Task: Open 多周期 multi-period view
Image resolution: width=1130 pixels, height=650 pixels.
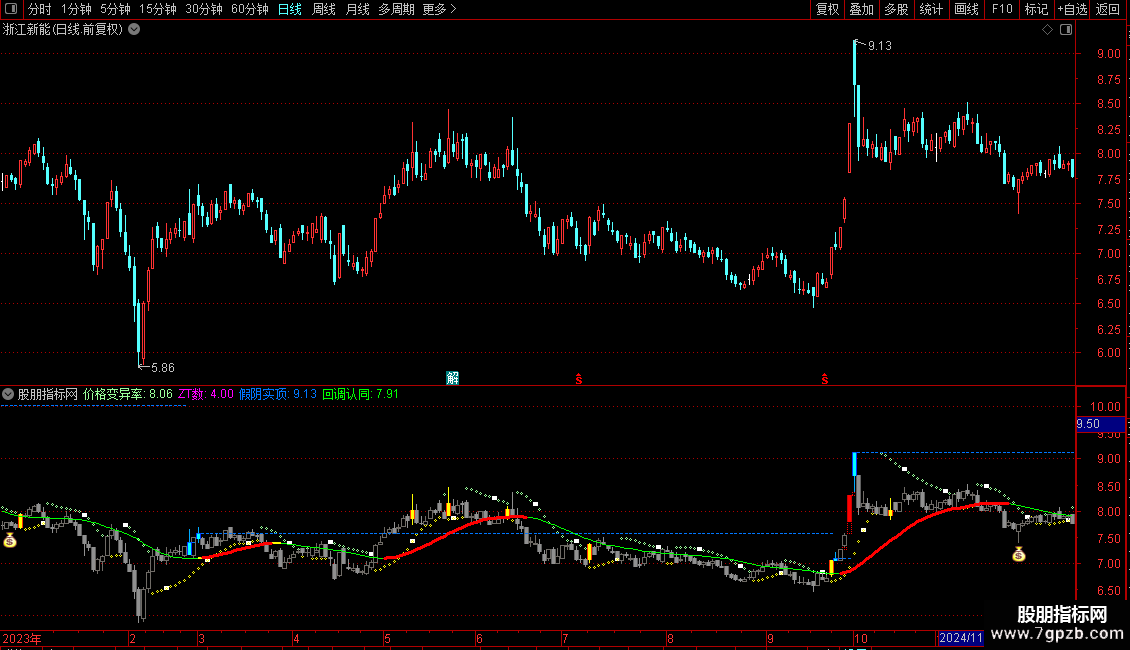Action: click(396, 9)
